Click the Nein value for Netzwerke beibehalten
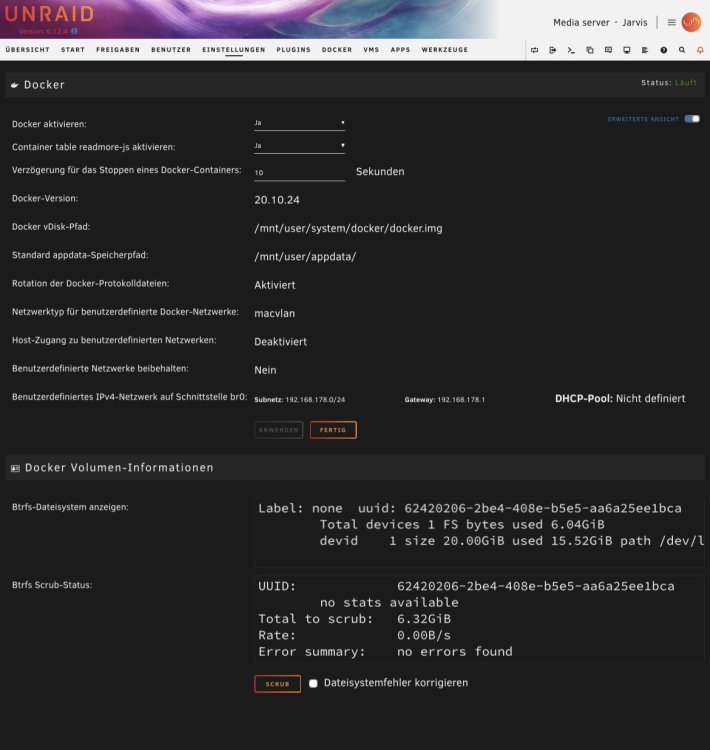Image resolution: width=710 pixels, height=750 pixels. pyautogui.click(x=265, y=370)
